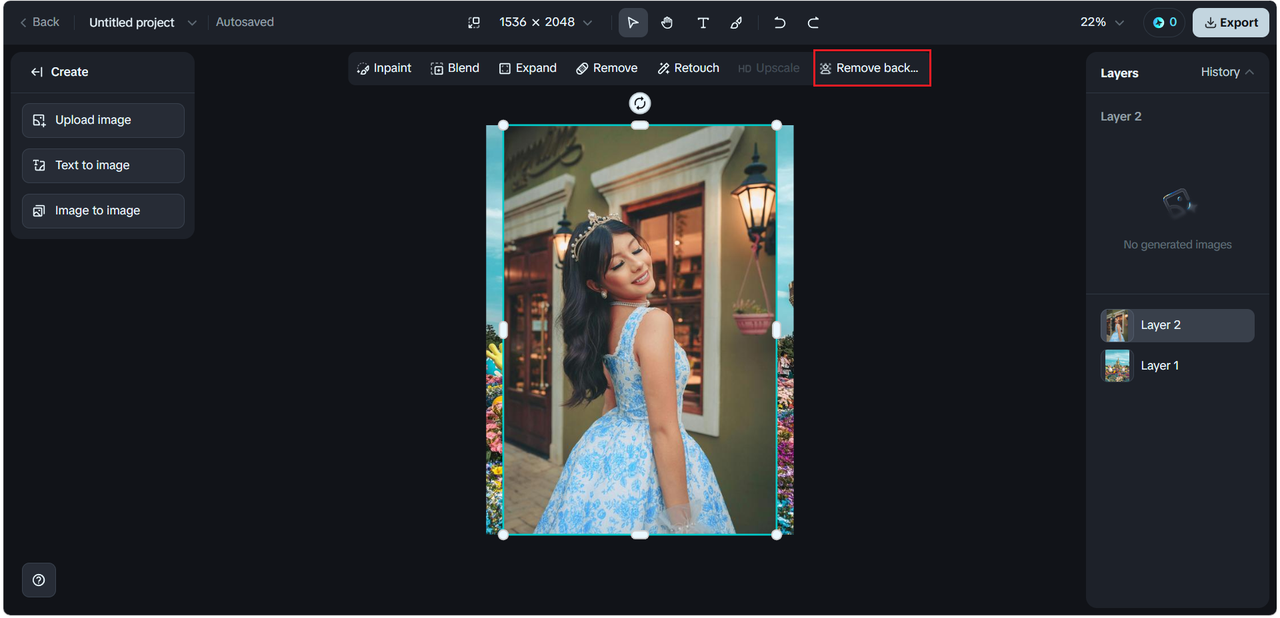1280x618 pixels.
Task: Undo the last action
Action: 780,22
